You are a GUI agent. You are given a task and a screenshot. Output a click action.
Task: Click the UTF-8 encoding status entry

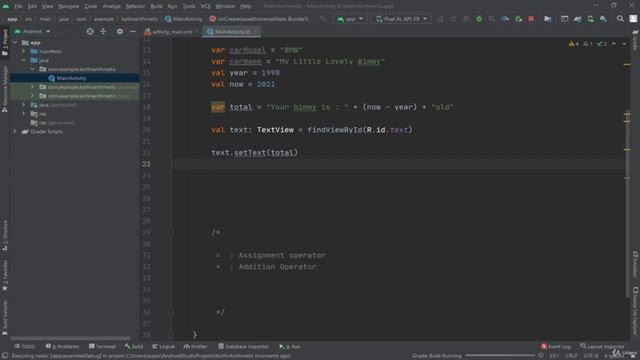pyautogui.click(x=591, y=356)
